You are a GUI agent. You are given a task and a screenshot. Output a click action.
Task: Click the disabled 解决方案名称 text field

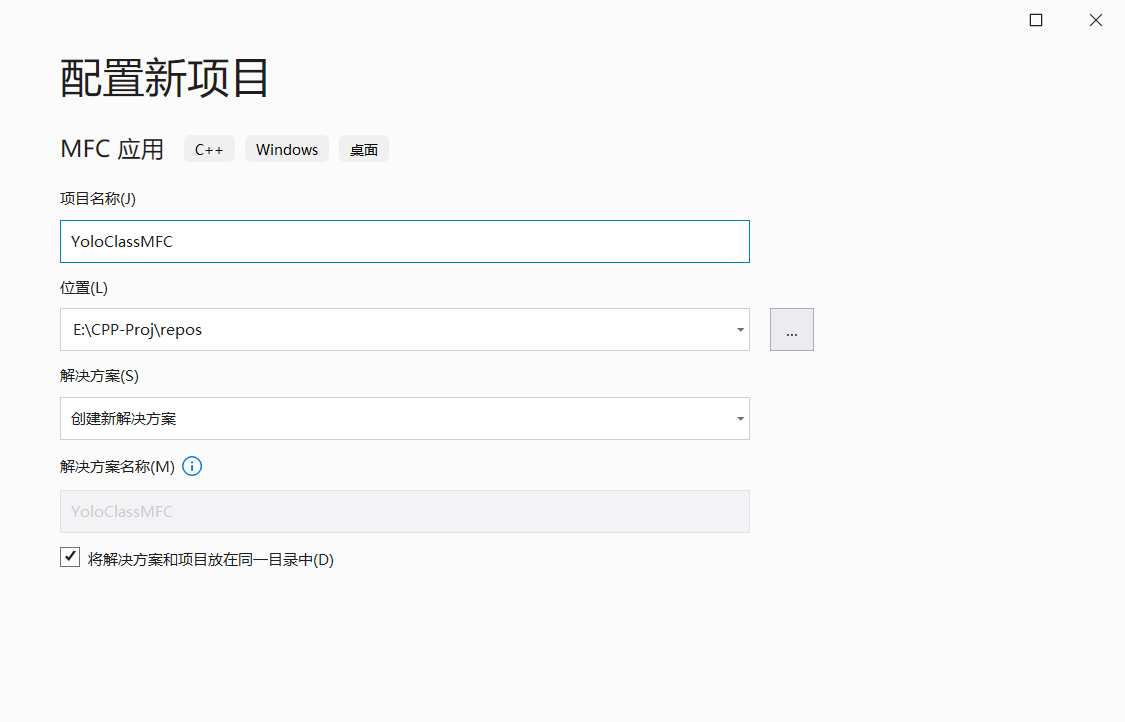[404, 511]
